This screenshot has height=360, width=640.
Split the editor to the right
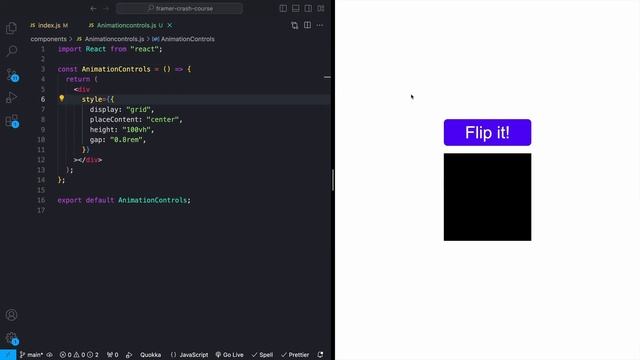pyautogui.click(x=307, y=25)
